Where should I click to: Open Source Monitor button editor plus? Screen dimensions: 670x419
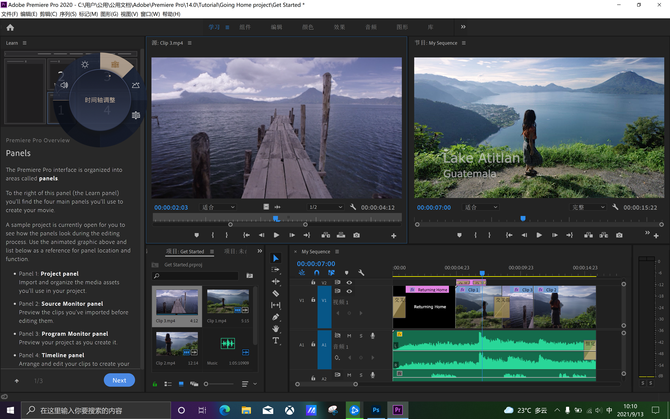click(x=394, y=236)
